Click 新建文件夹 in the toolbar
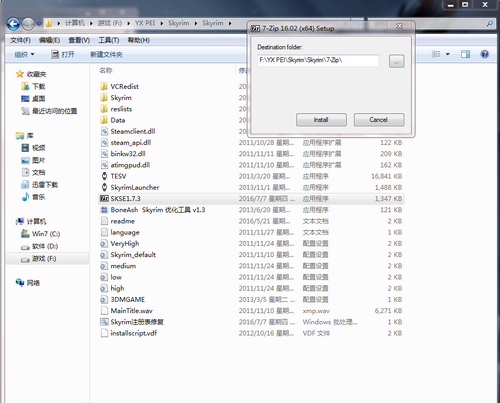 (106, 54)
